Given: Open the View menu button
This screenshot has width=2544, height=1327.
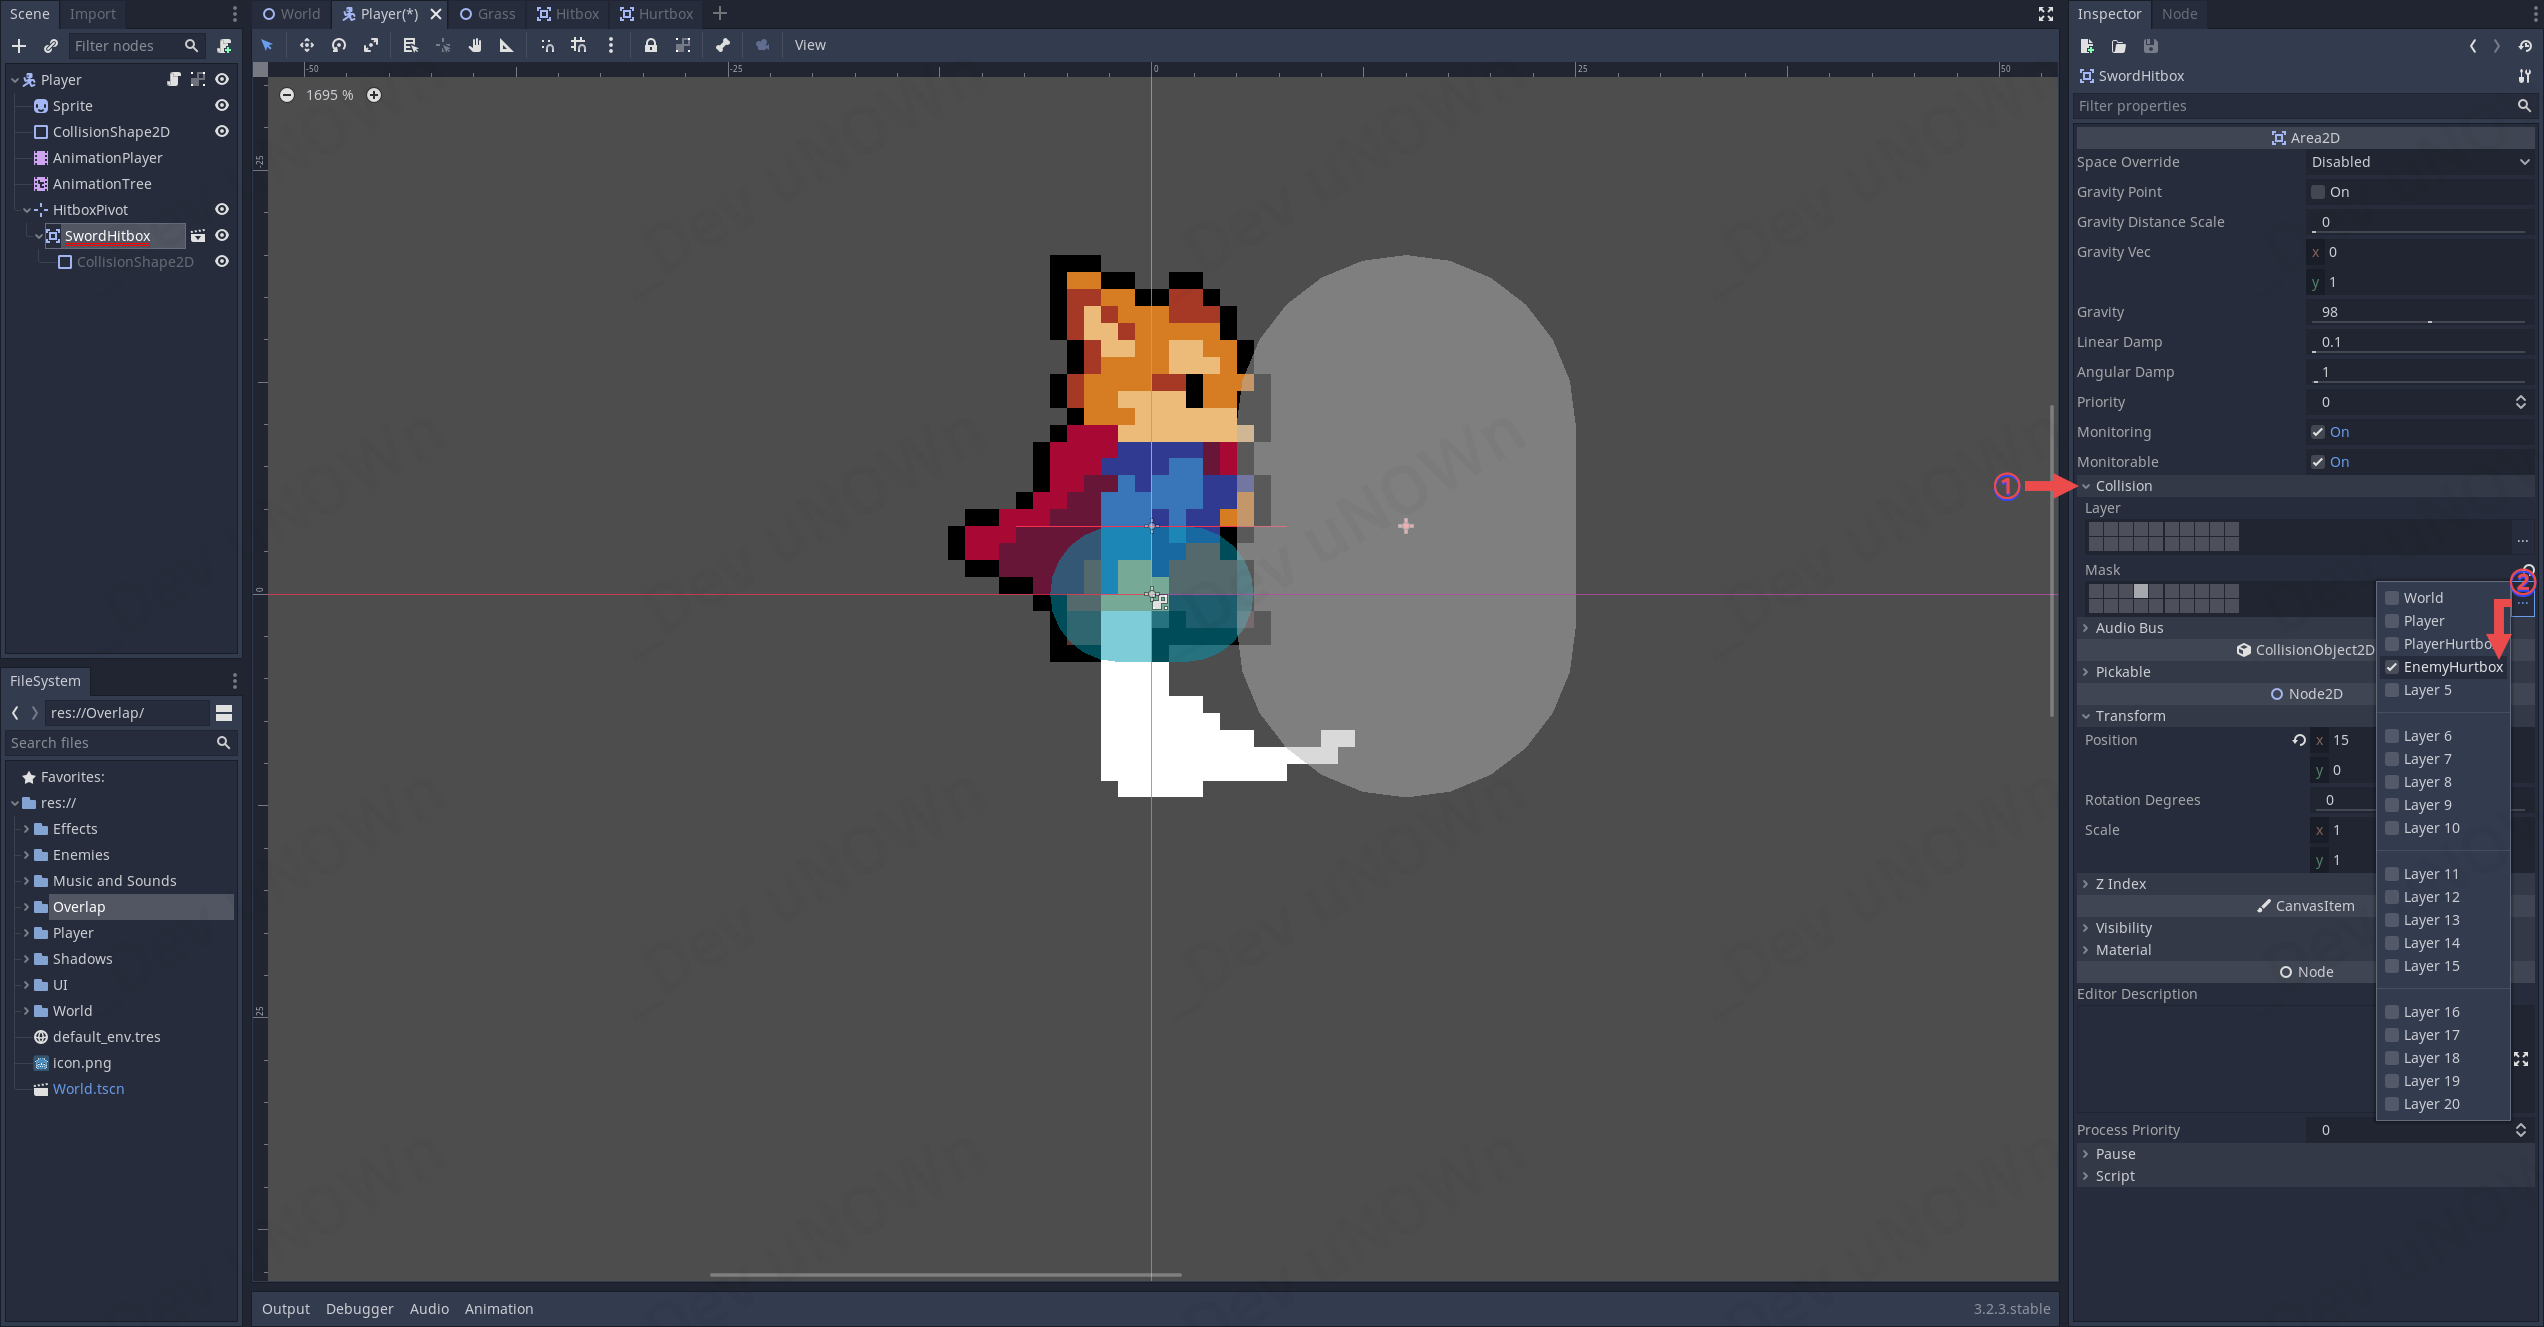Looking at the screenshot, I should pyautogui.click(x=809, y=45).
